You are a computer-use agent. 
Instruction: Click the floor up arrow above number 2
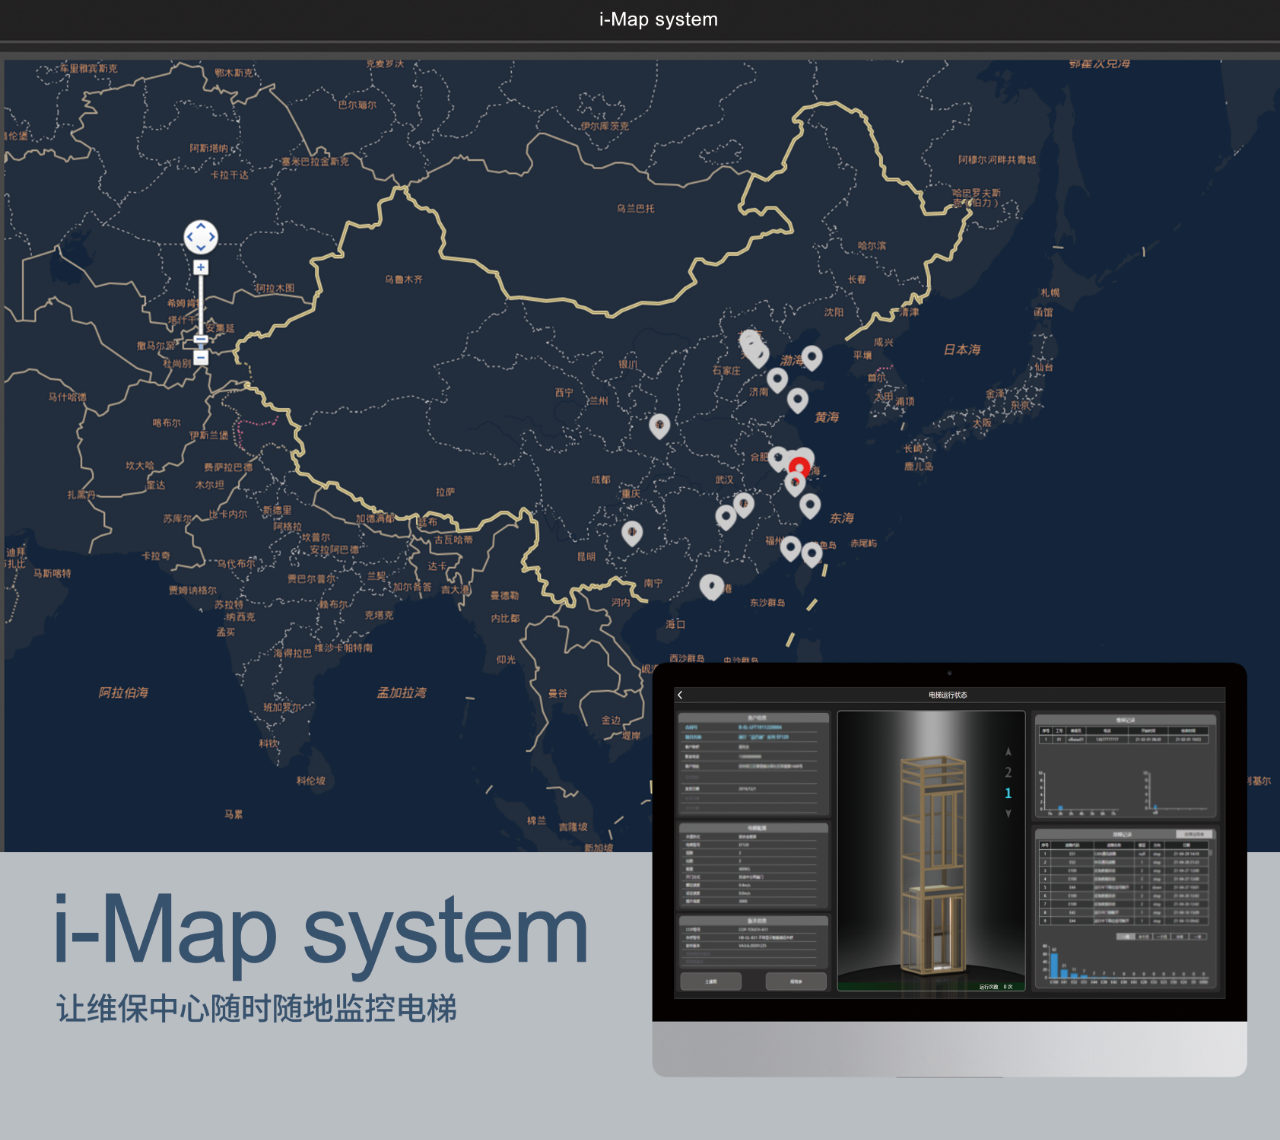[x=1008, y=751]
